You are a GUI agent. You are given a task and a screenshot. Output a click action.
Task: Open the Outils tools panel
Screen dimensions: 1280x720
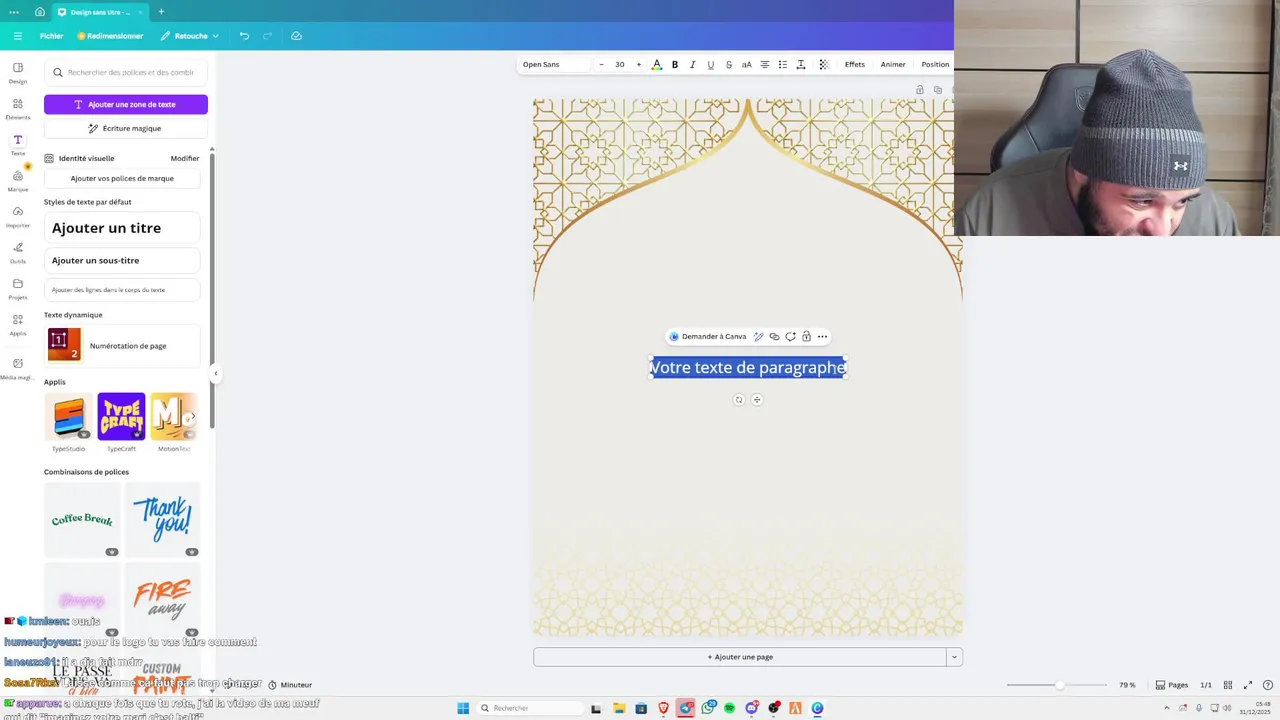[x=18, y=253]
